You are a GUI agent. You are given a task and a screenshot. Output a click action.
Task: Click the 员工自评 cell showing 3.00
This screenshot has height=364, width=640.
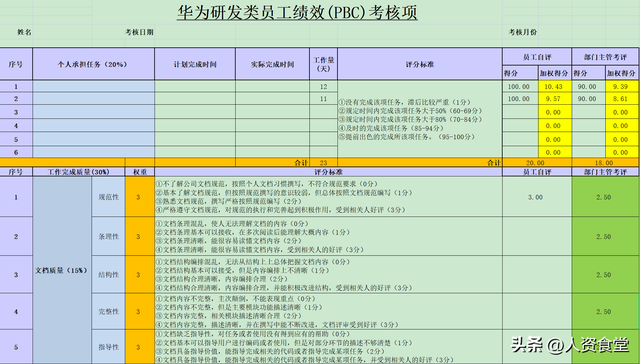(x=537, y=197)
